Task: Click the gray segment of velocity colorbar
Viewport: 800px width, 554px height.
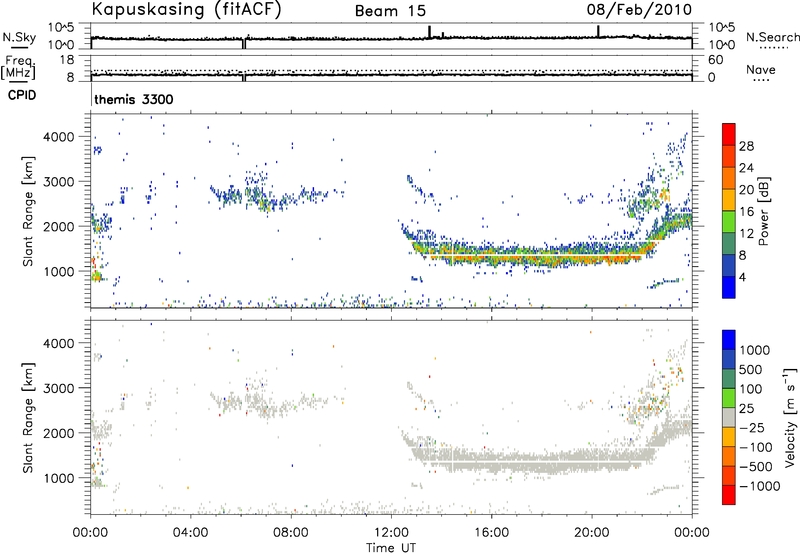Action: point(729,417)
